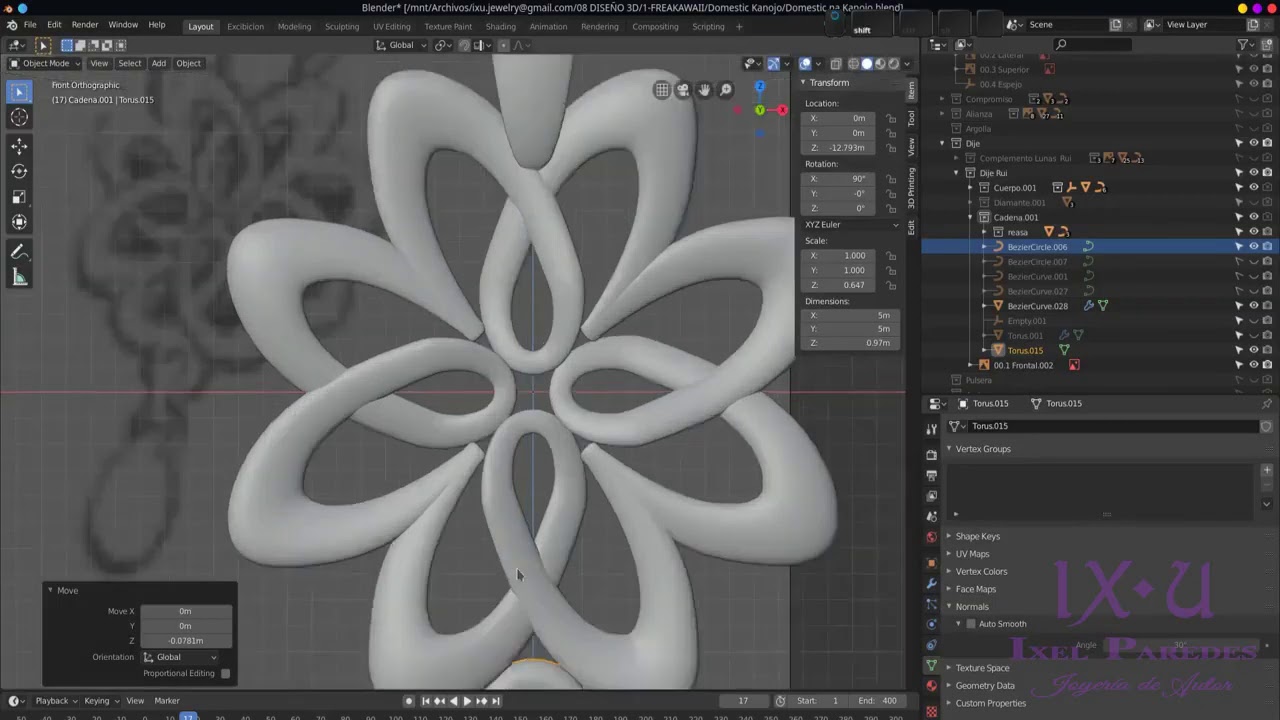This screenshot has width=1280, height=720.
Task: Lock the Location X axis
Action: 891,118
